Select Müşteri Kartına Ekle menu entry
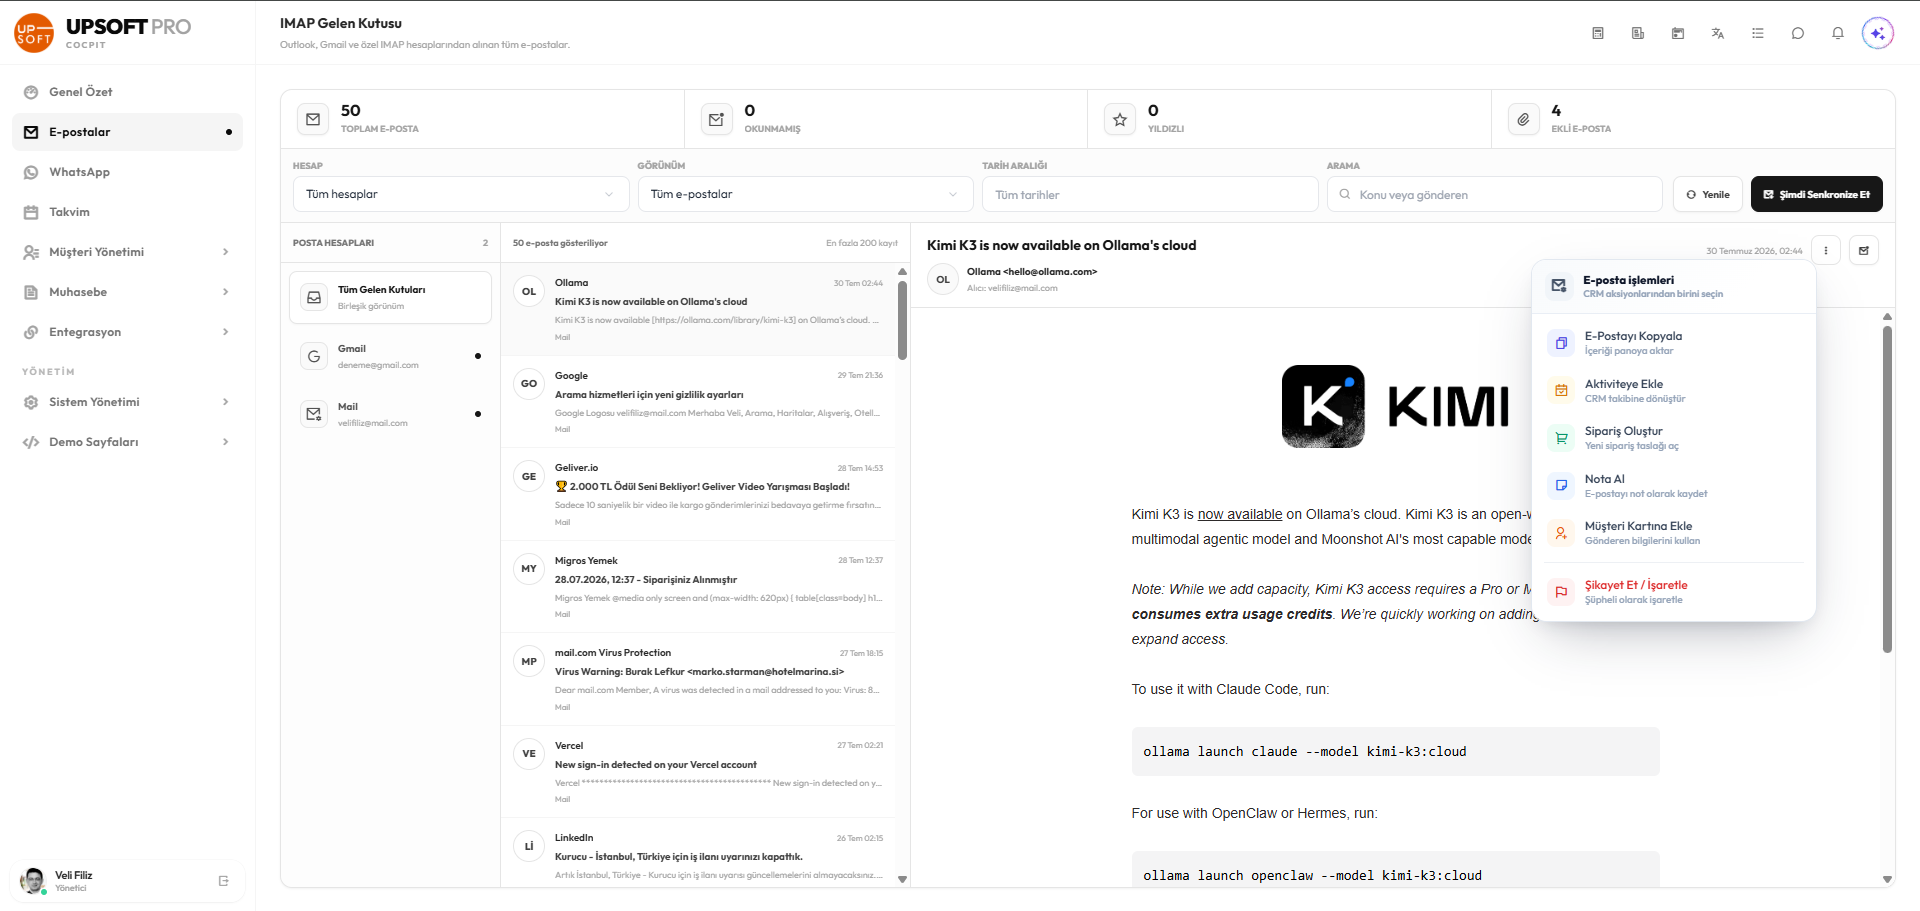The image size is (1920, 911). [x=1673, y=533]
